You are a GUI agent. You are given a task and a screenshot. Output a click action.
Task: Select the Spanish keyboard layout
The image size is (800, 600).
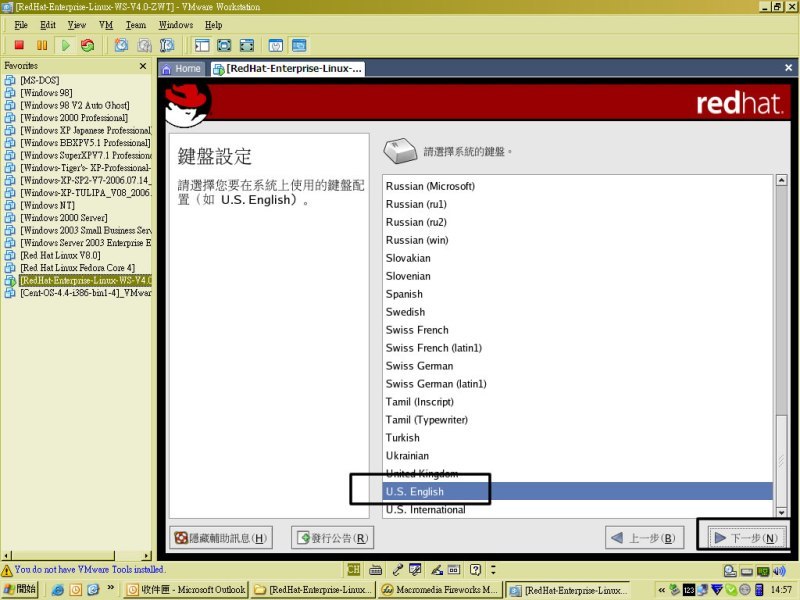578,294
